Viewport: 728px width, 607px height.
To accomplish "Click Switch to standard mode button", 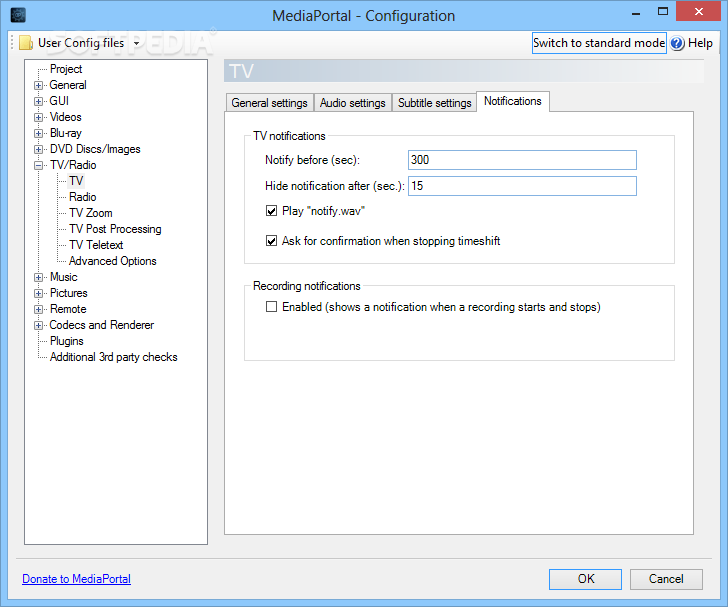I will pyautogui.click(x=599, y=43).
